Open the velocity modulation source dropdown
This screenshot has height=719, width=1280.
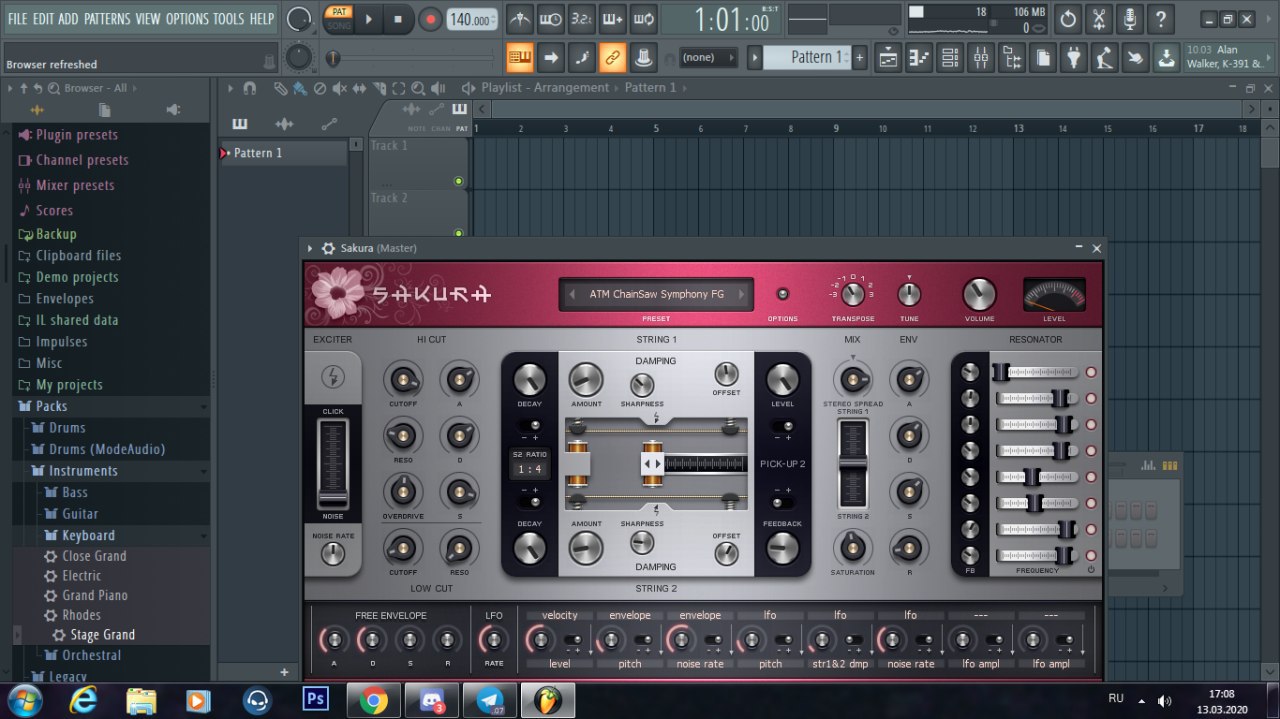[559, 615]
